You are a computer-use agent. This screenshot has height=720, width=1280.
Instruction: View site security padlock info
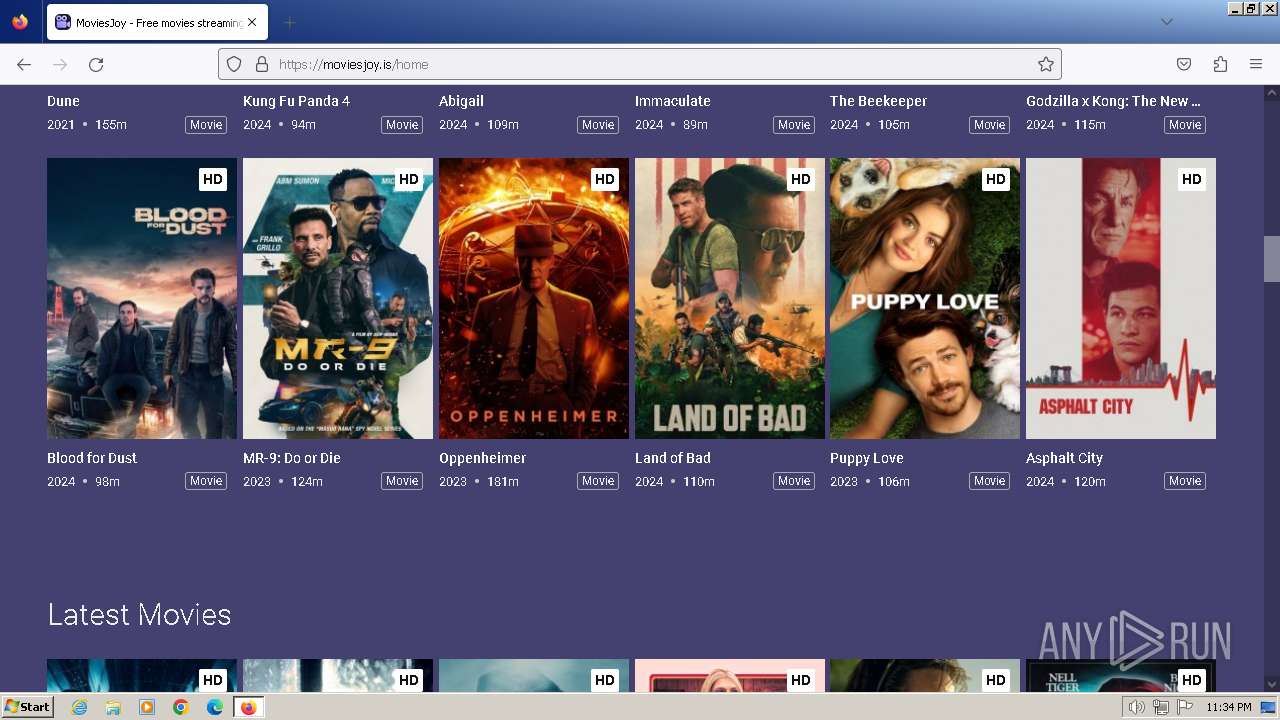262,64
